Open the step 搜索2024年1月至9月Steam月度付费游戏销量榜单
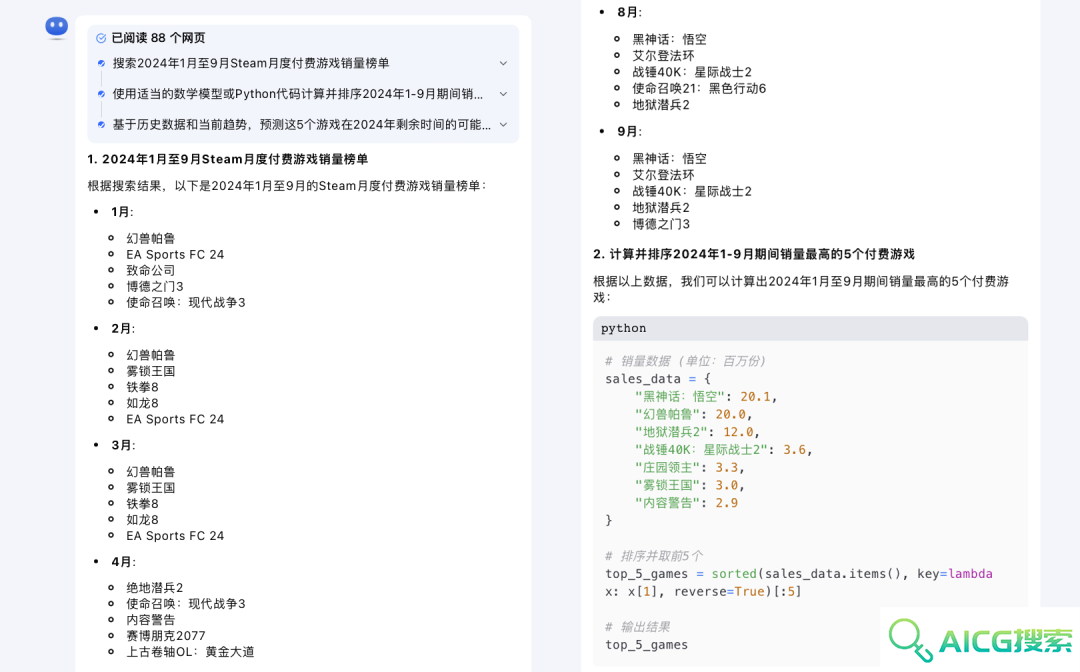 (251, 63)
